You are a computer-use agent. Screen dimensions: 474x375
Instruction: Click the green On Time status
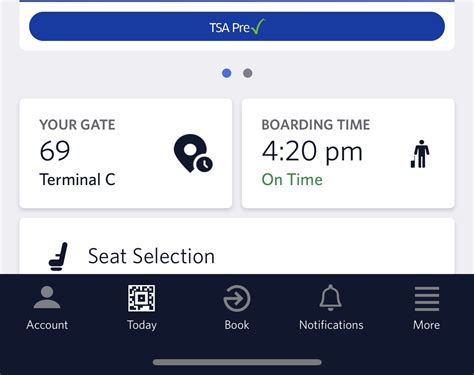[292, 180]
